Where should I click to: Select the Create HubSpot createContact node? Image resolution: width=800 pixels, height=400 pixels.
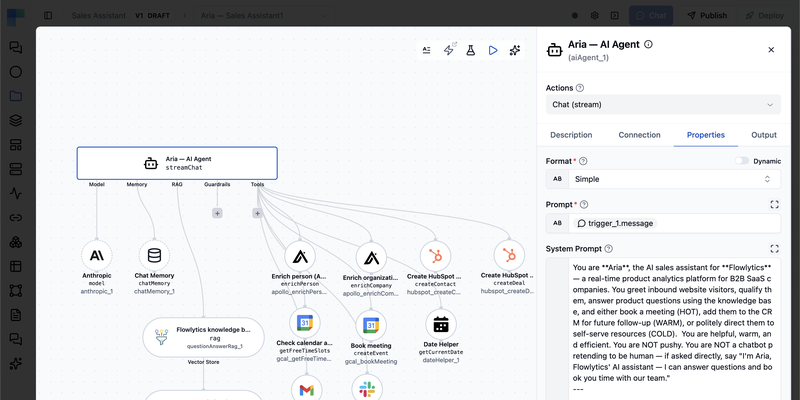tap(435, 256)
